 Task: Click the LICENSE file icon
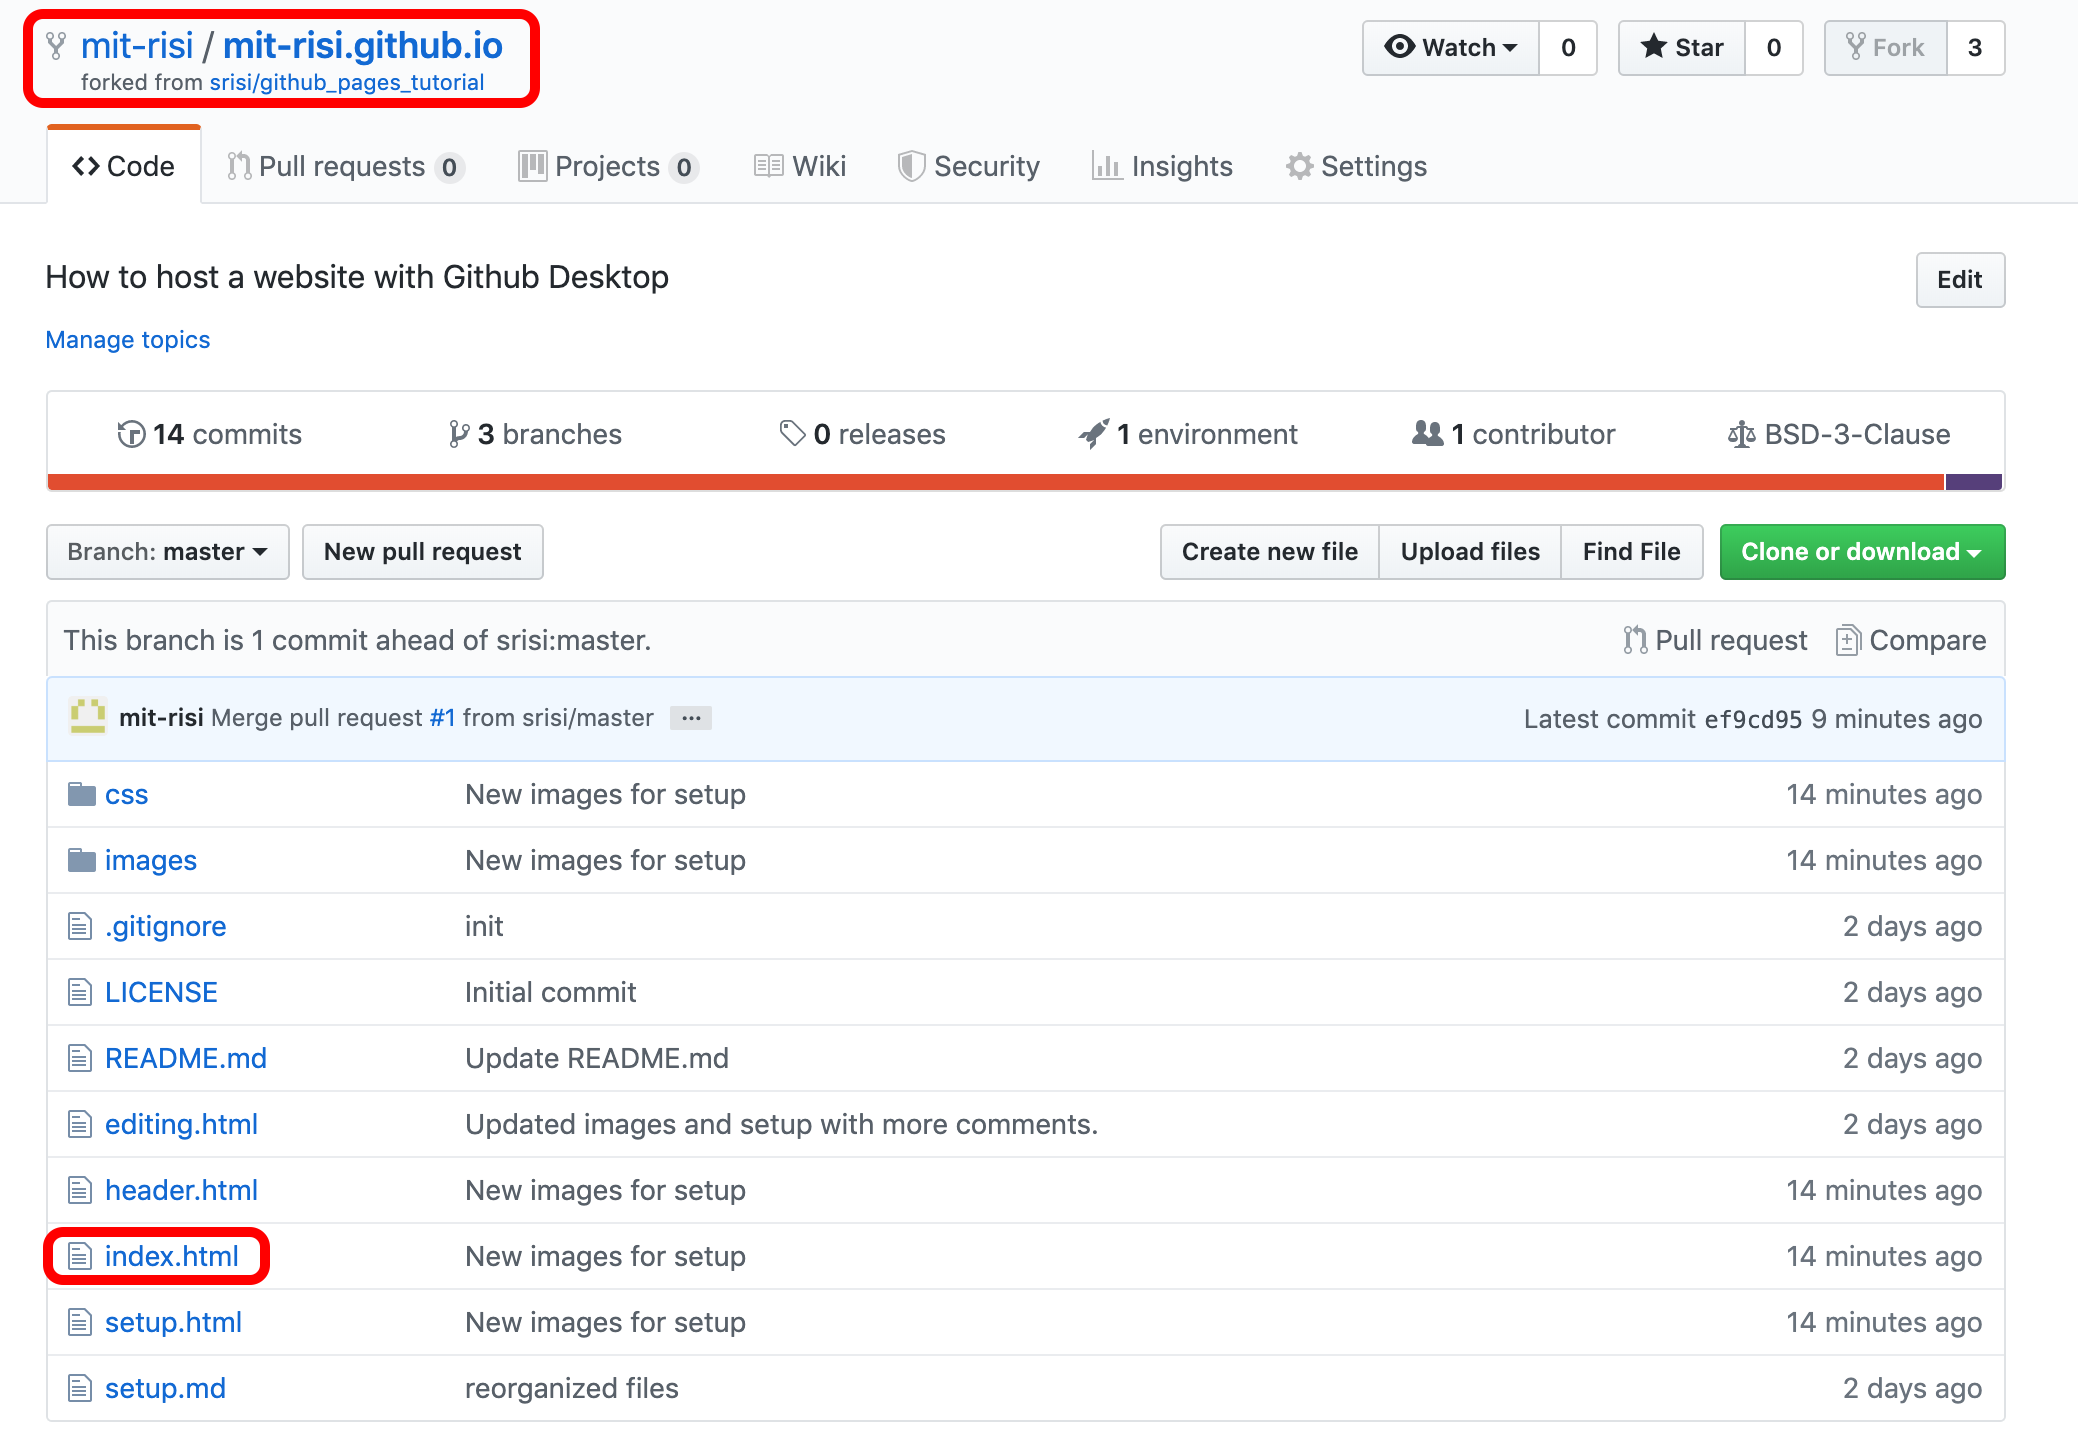pyautogui.click(x=80, y=992)
